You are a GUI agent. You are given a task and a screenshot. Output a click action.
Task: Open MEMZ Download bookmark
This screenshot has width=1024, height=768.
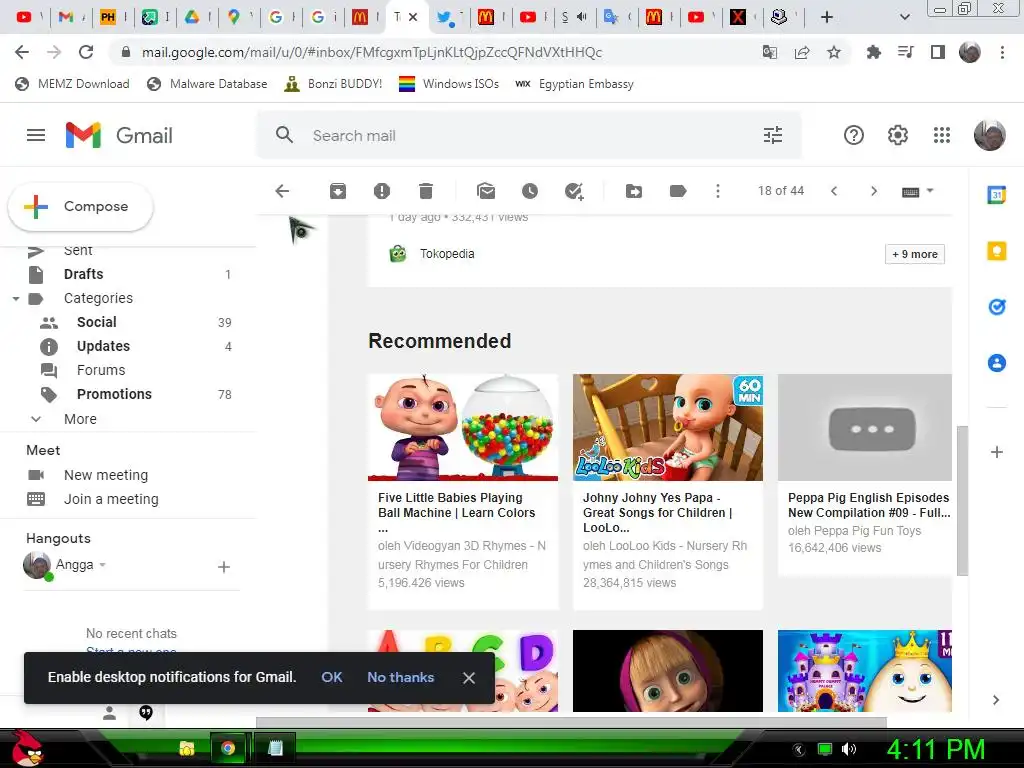coord(72,84)
